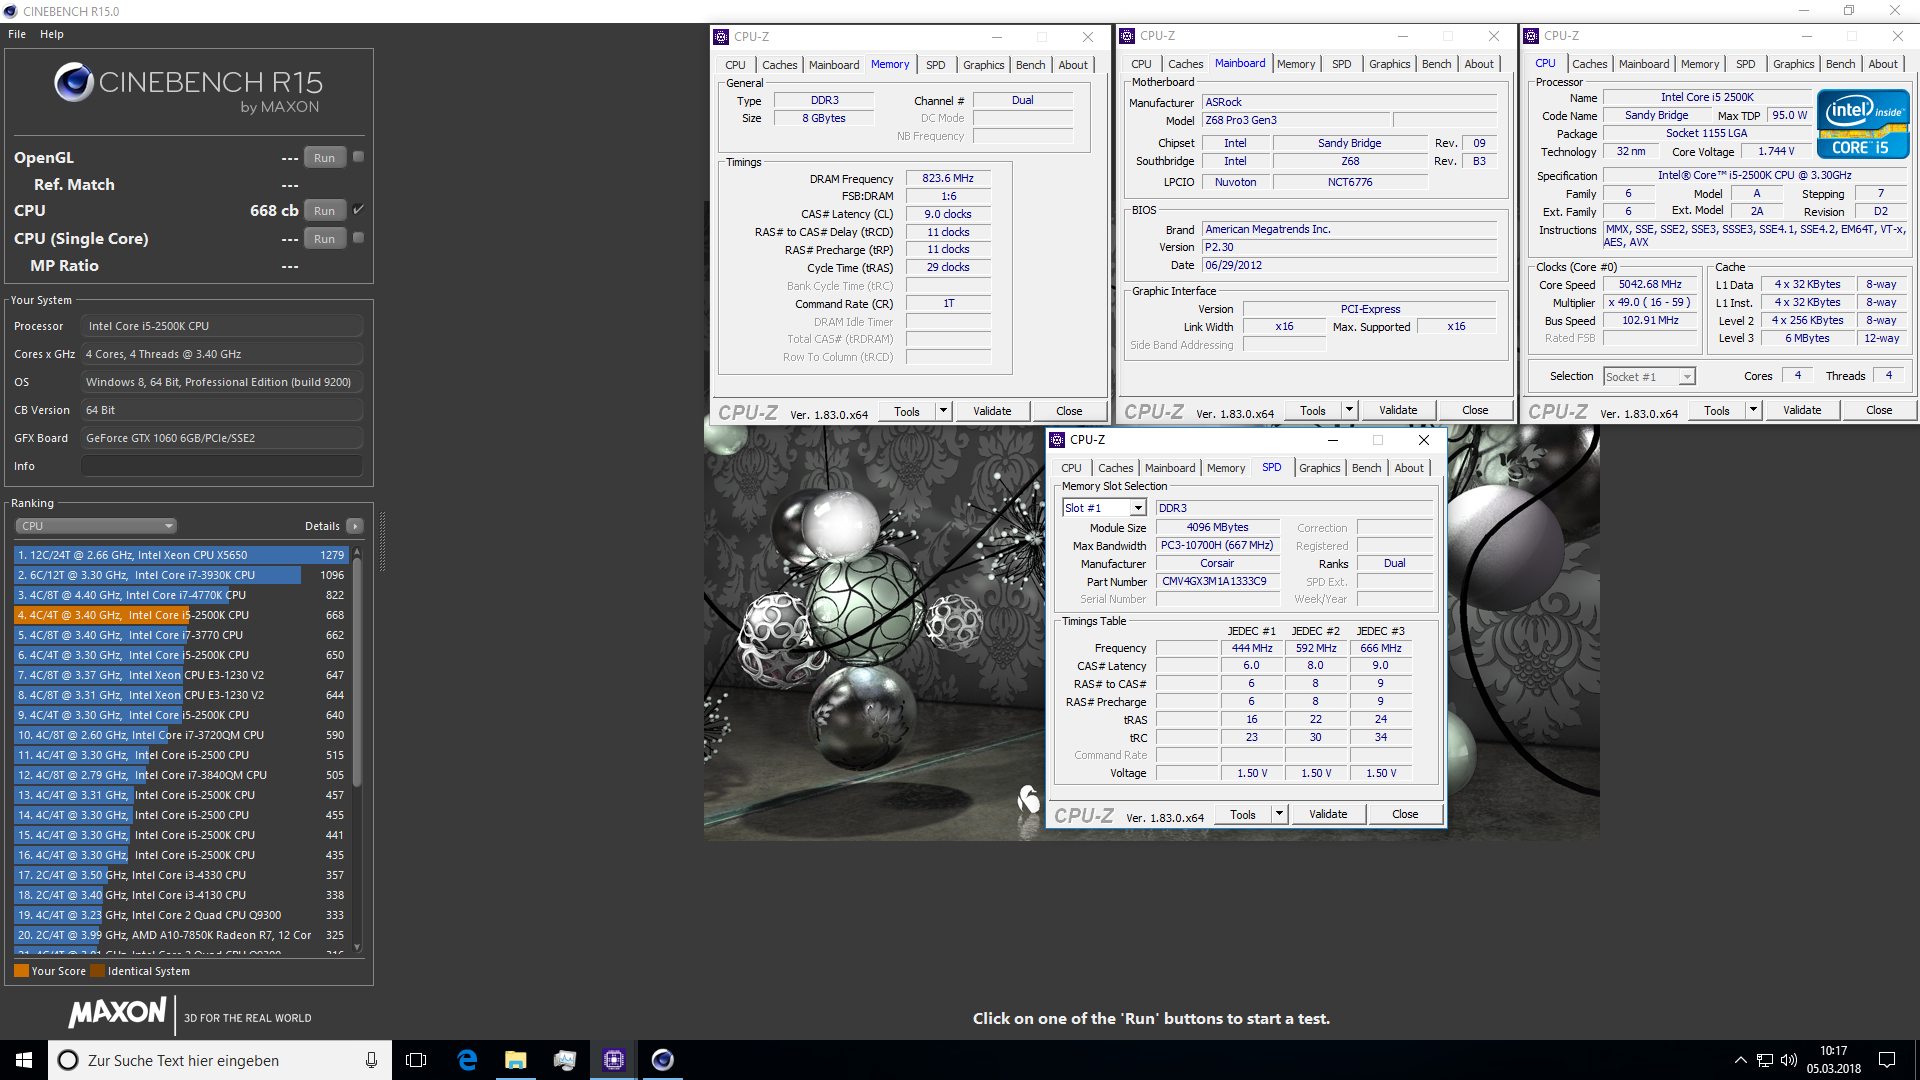Click Validate in Memory CPU-Z window
This screenshot has height=1080, width=1920.
coord(992,411)
